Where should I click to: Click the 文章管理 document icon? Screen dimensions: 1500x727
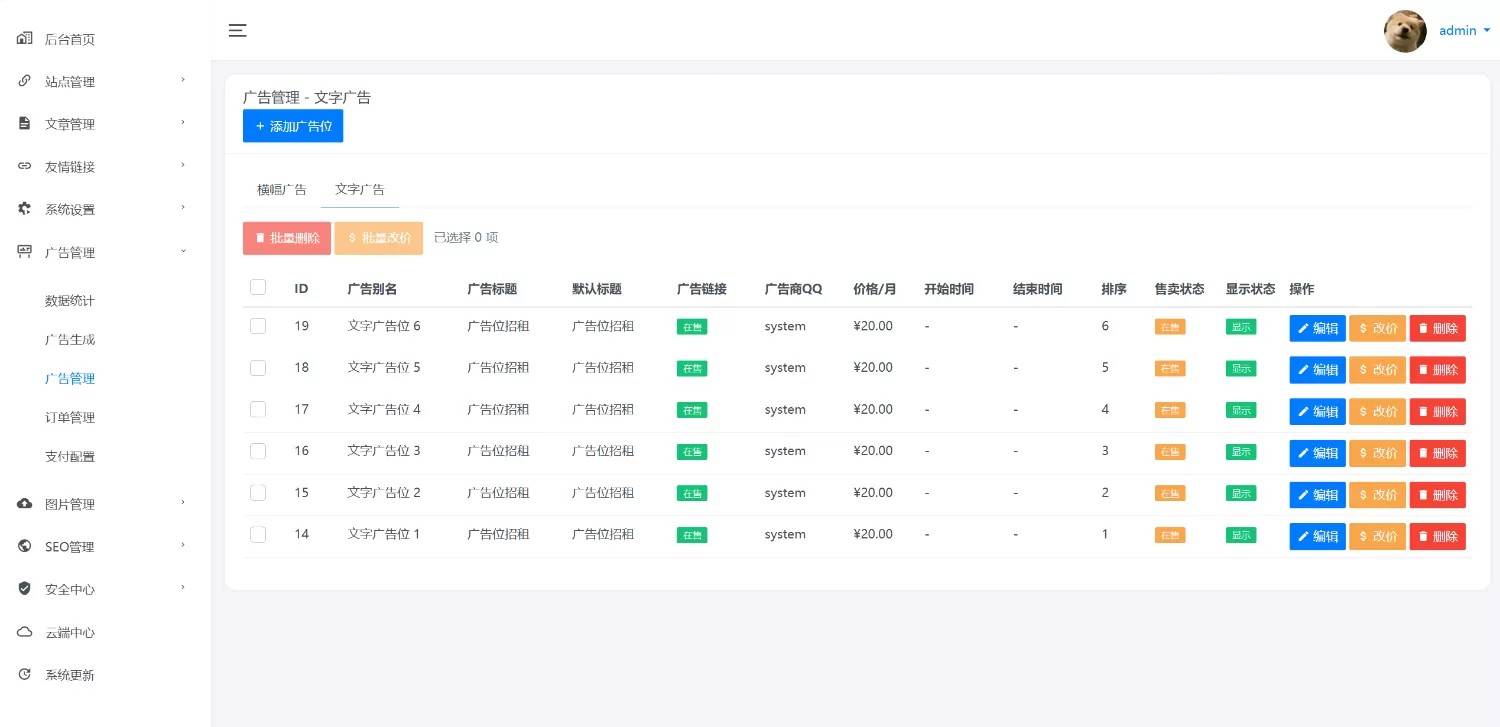point(25,123)
